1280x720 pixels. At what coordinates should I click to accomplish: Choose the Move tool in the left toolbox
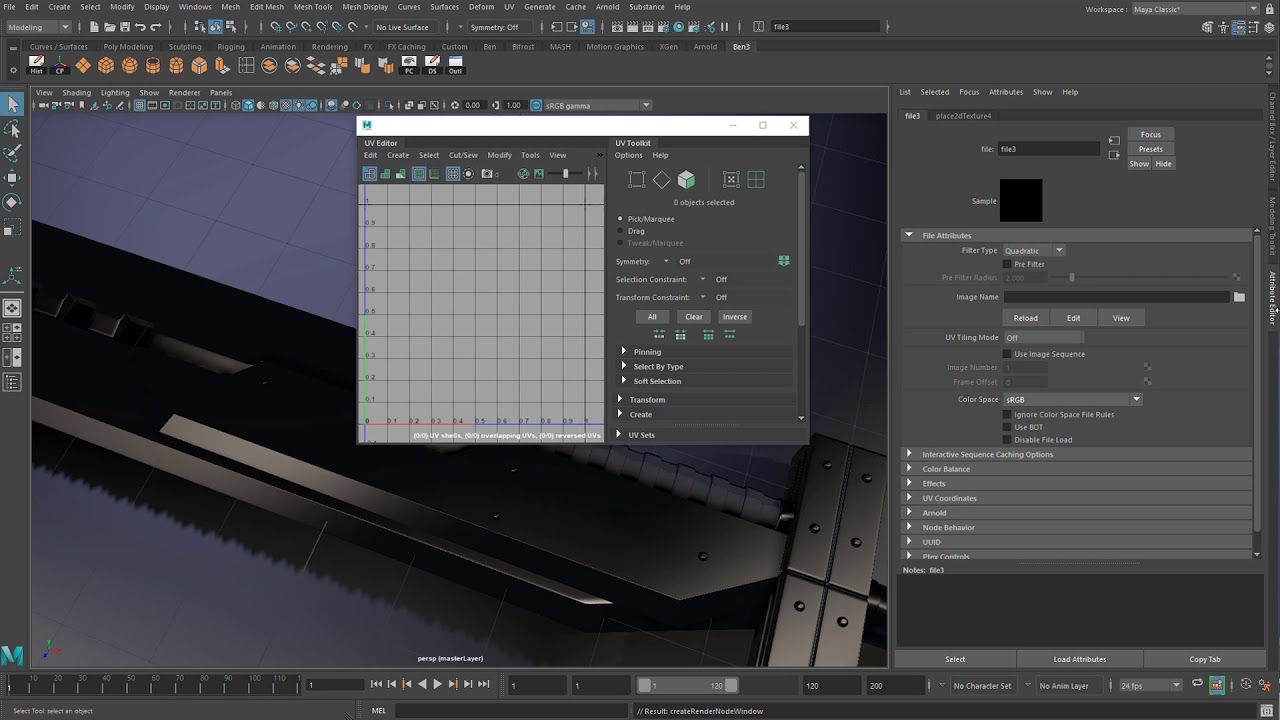pyautogui.click(x=13, y=178)
